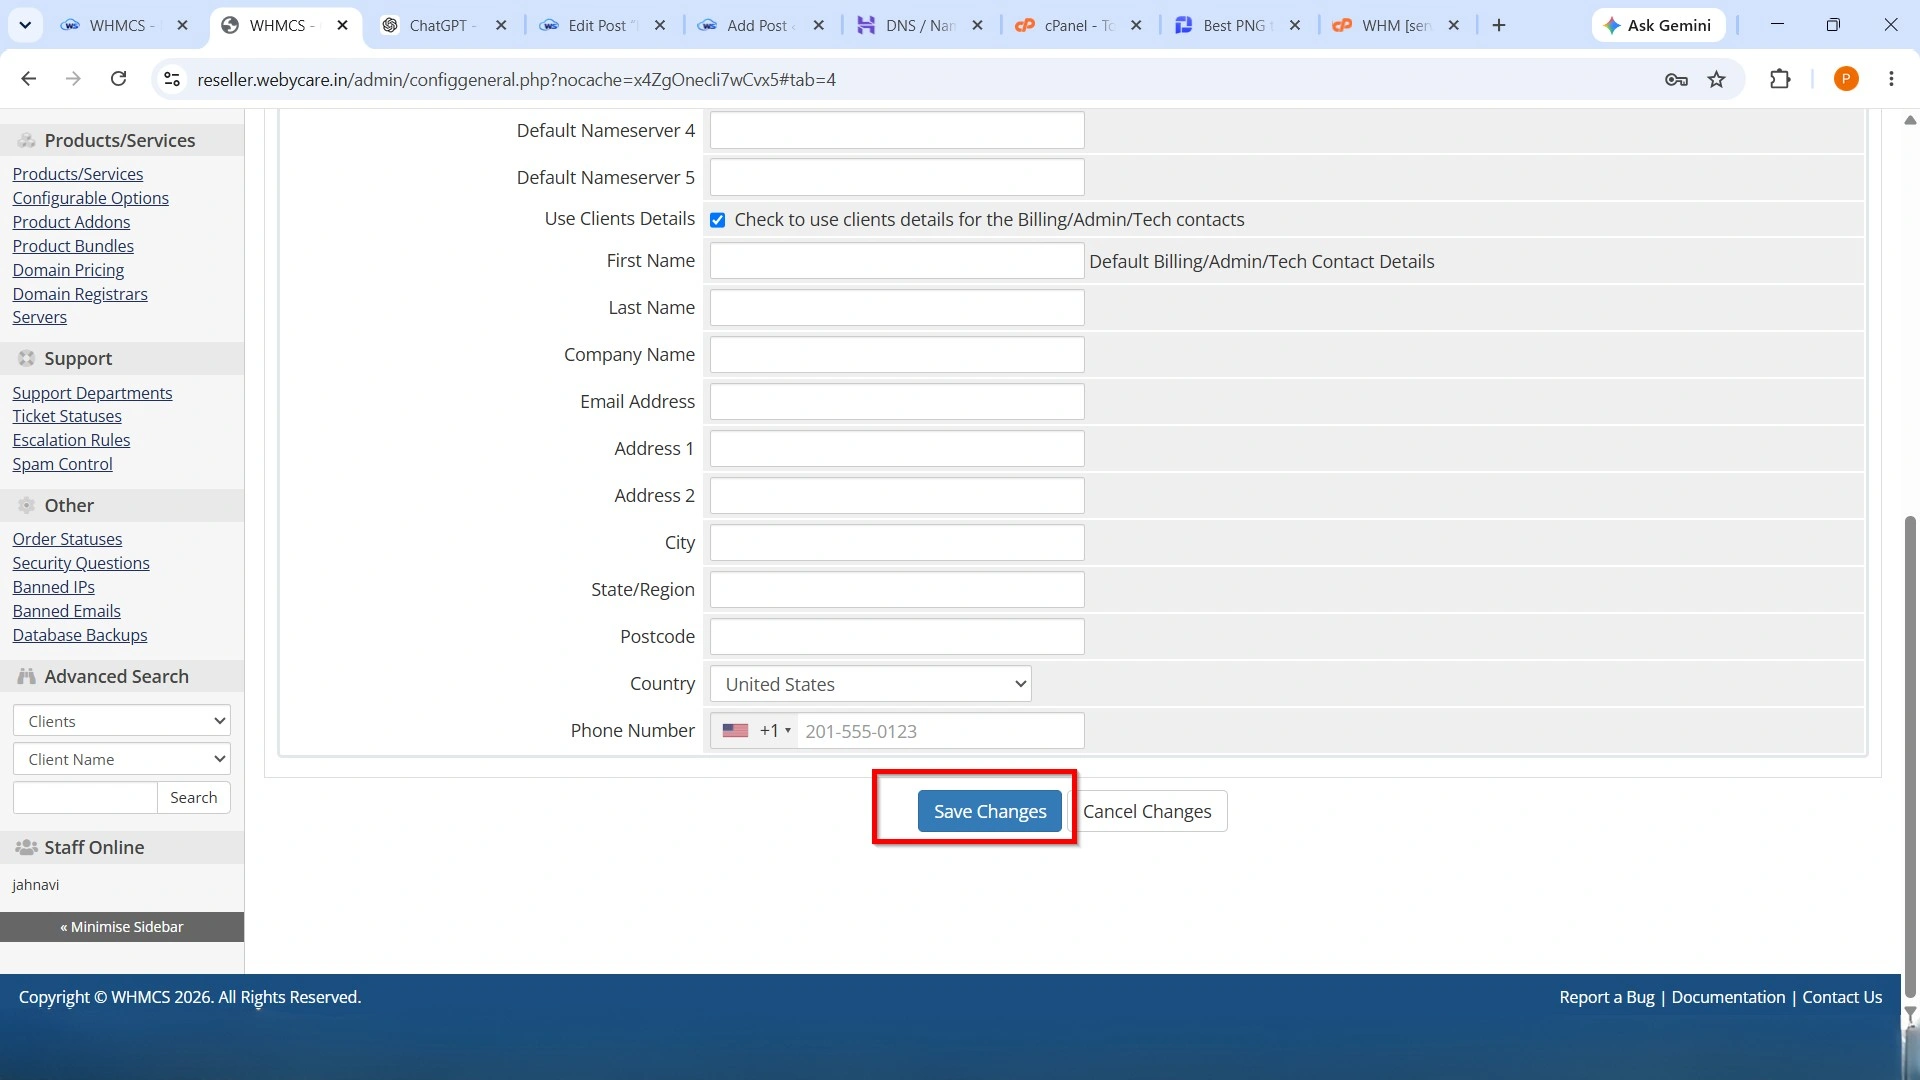Open Product Bundles link
Viewport: 1920px width, 1080px height.
[73, 246]
